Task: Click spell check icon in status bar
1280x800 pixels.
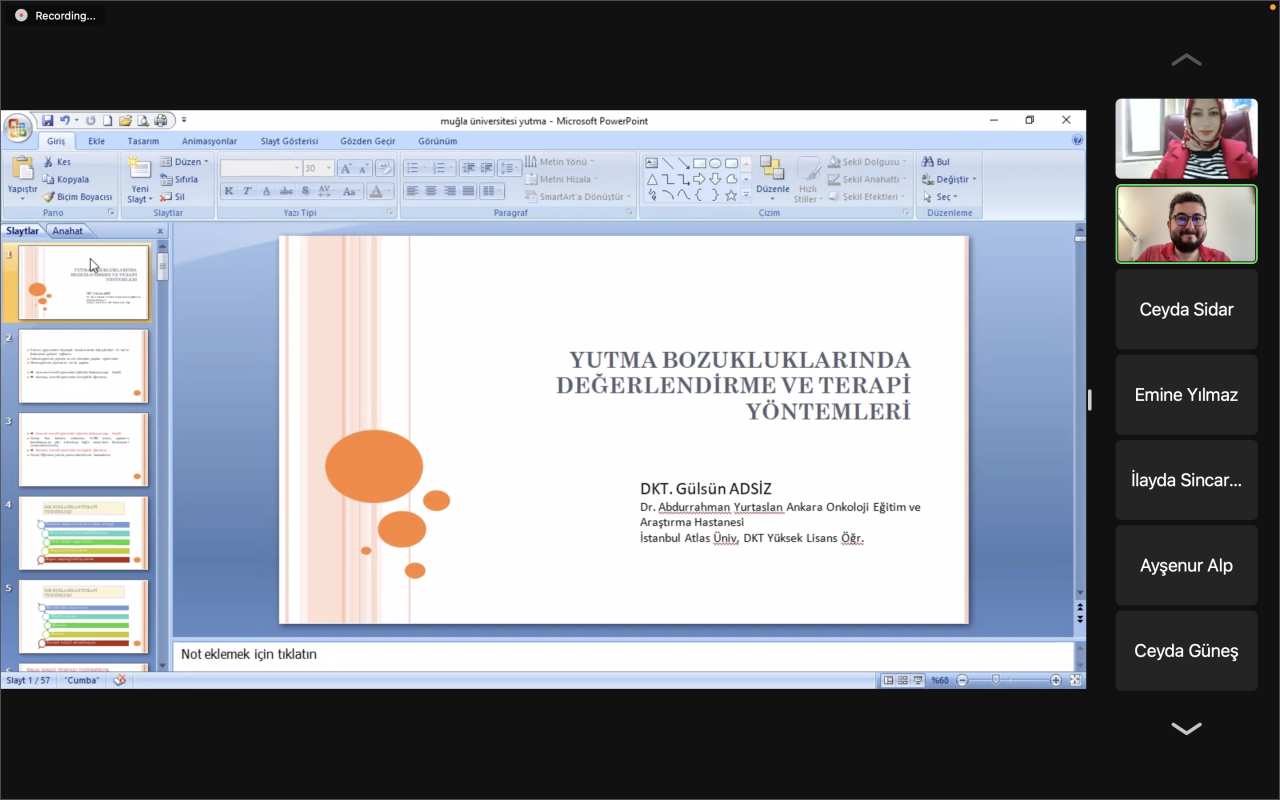Action: 120,680
